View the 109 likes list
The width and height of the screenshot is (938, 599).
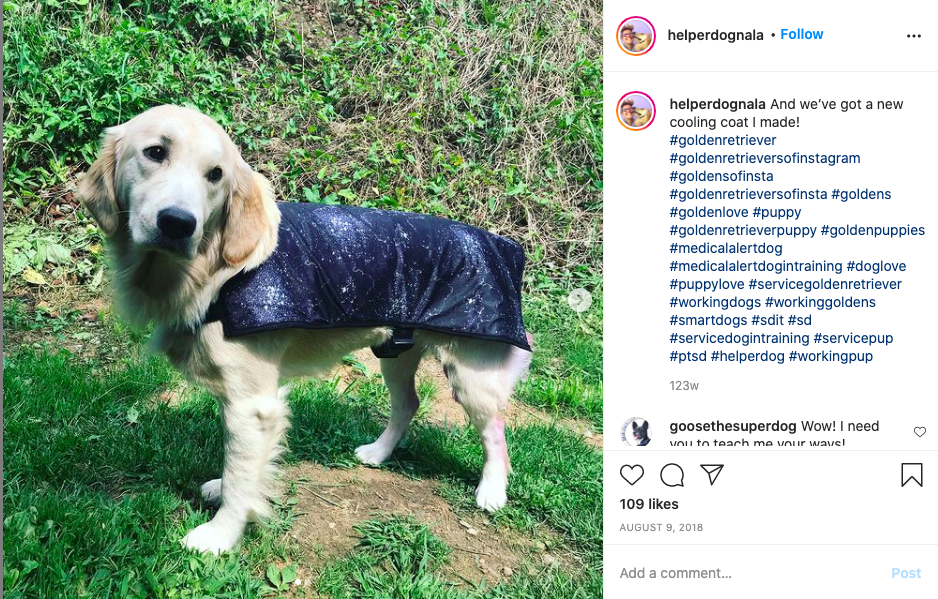pyautogui.click(x=649, y=504)
